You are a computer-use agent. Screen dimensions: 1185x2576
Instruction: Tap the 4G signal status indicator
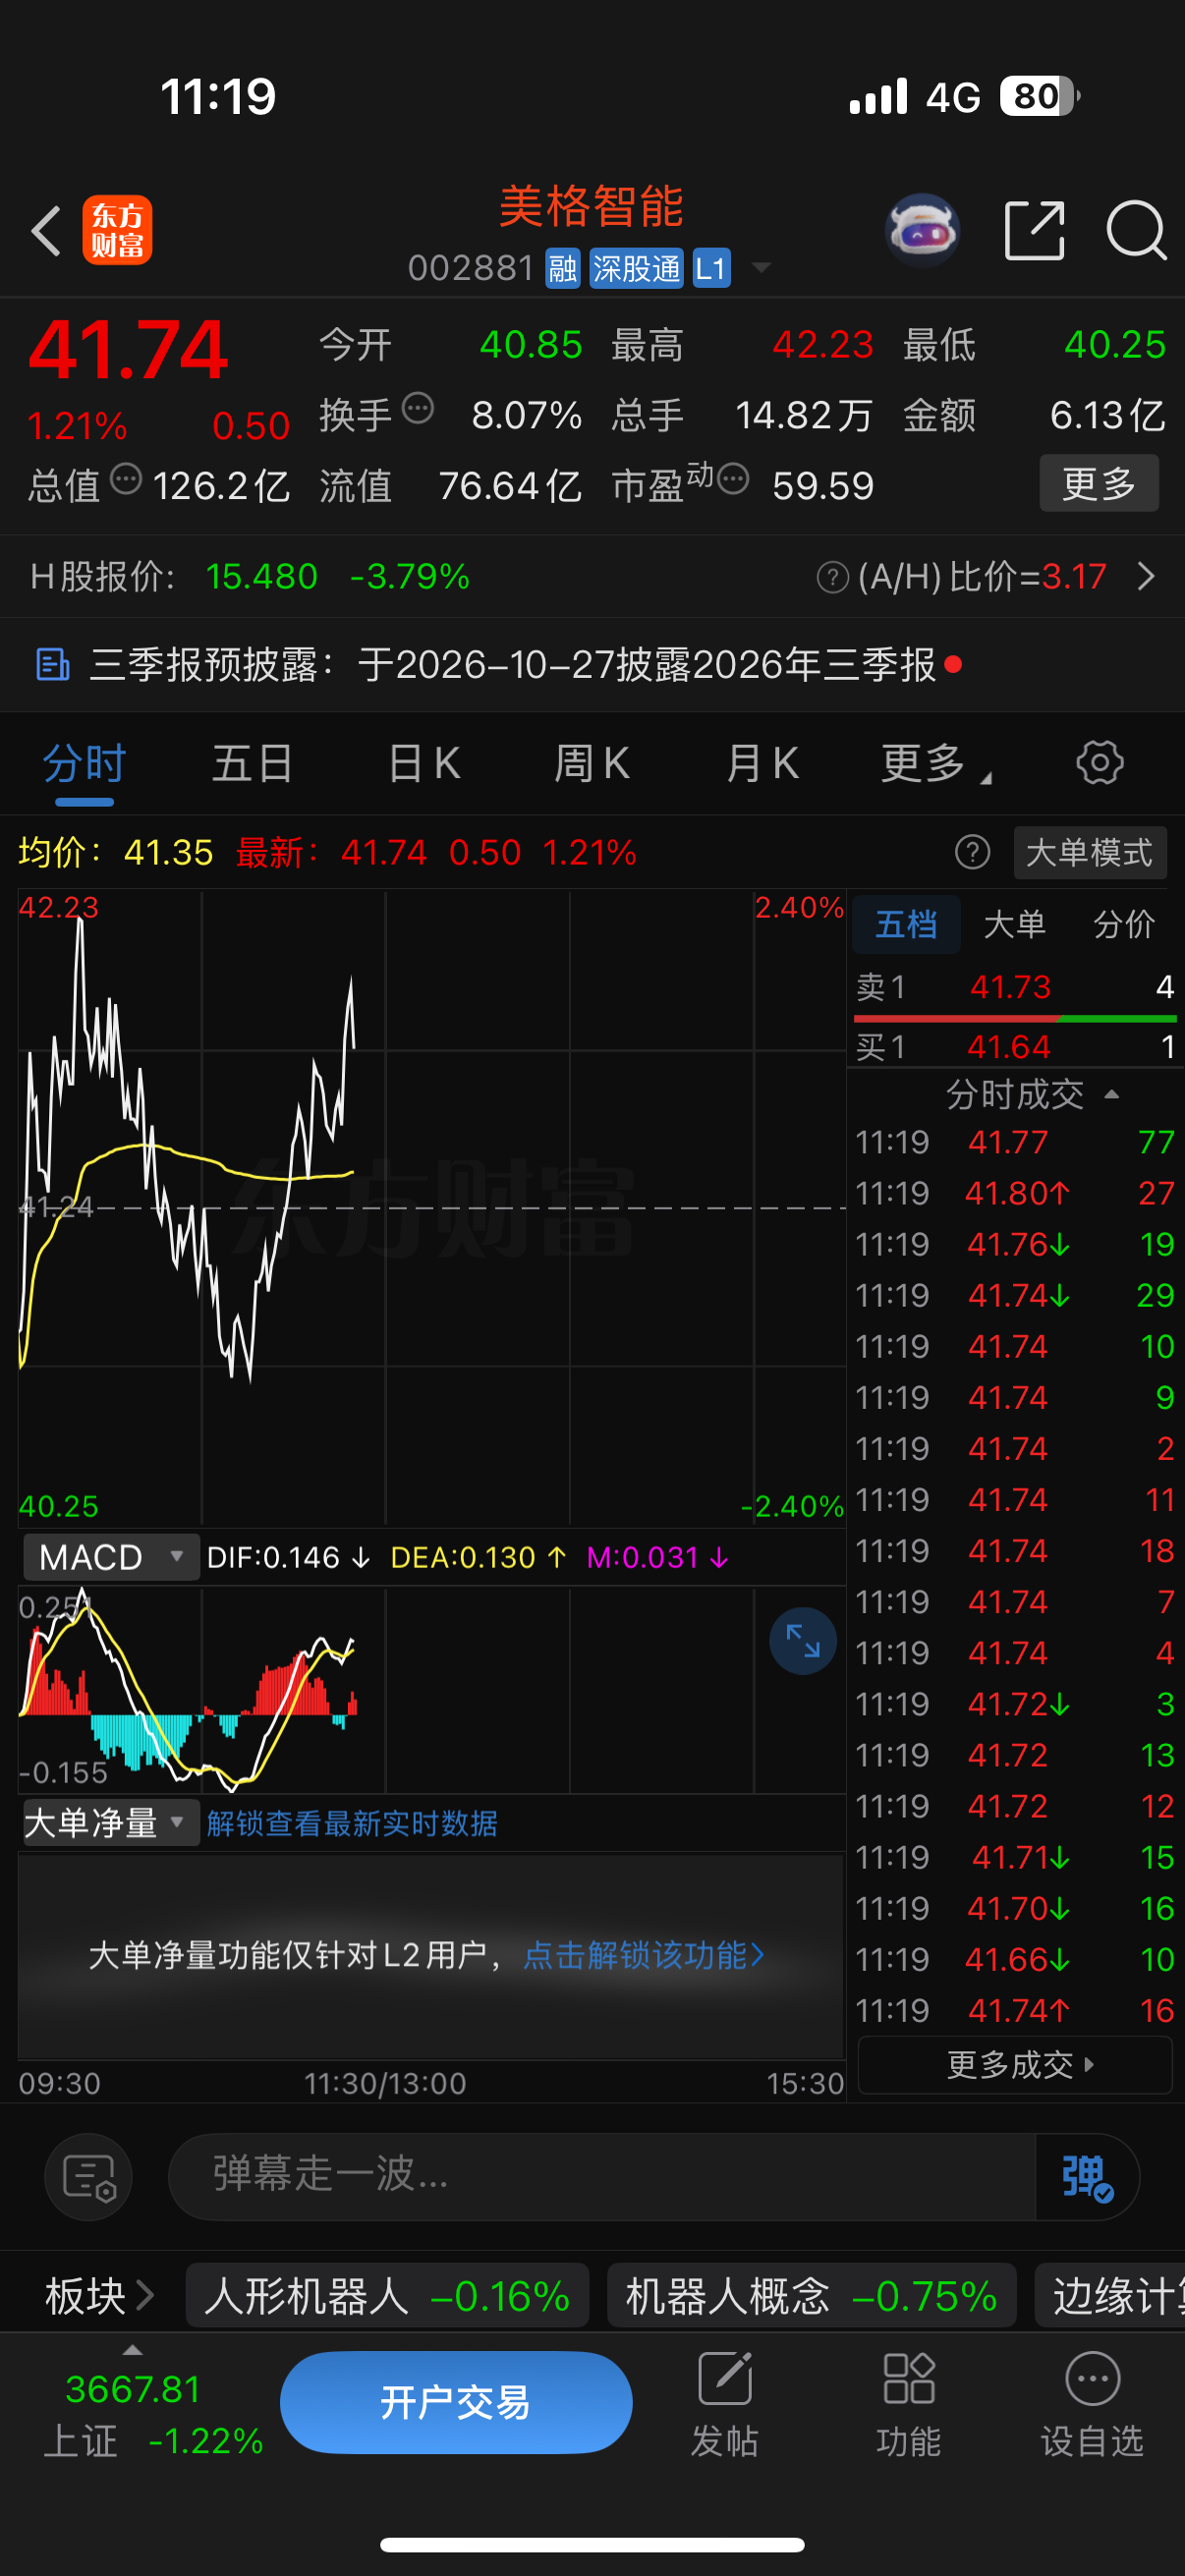[953, 97]
